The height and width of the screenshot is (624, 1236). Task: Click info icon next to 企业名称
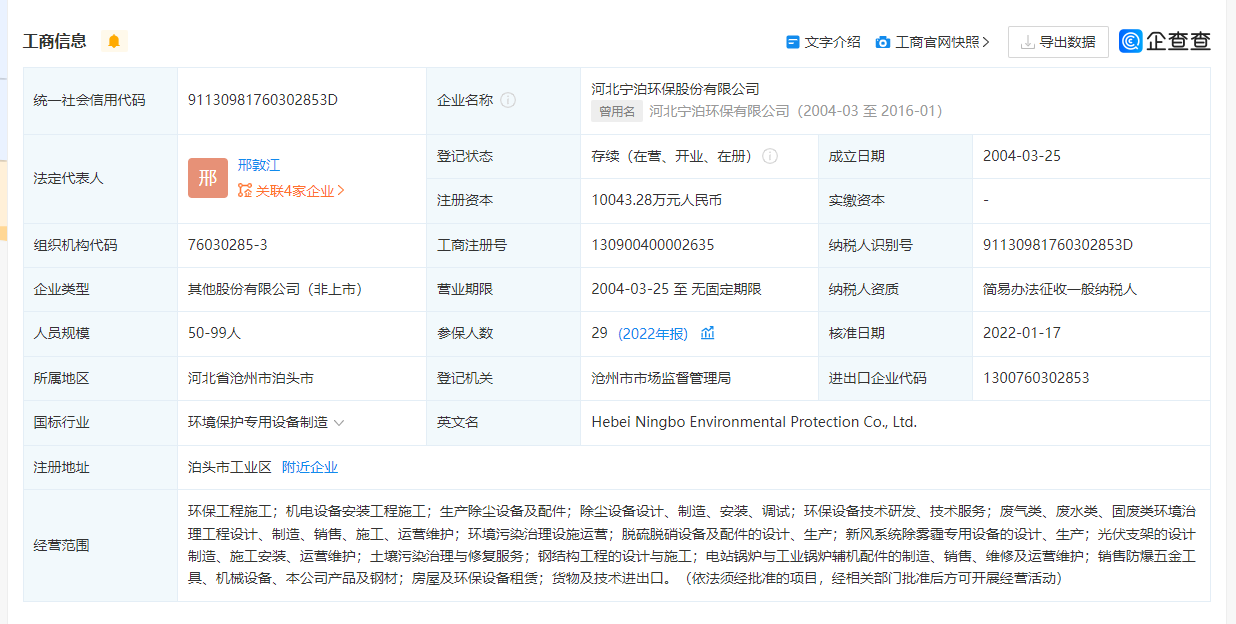(508, 100)
